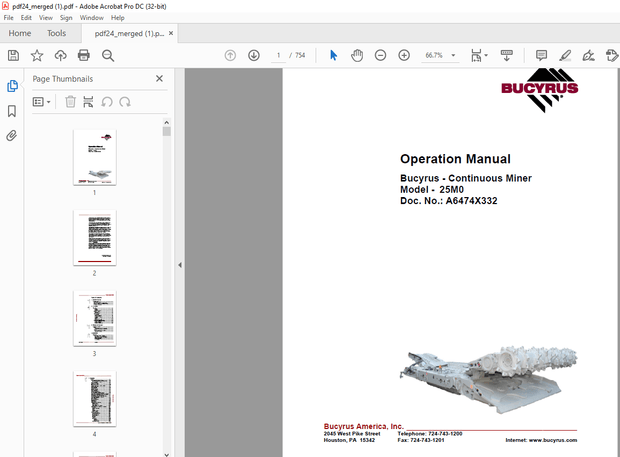Close the Page Thumbnails panel

pos(159,78)
